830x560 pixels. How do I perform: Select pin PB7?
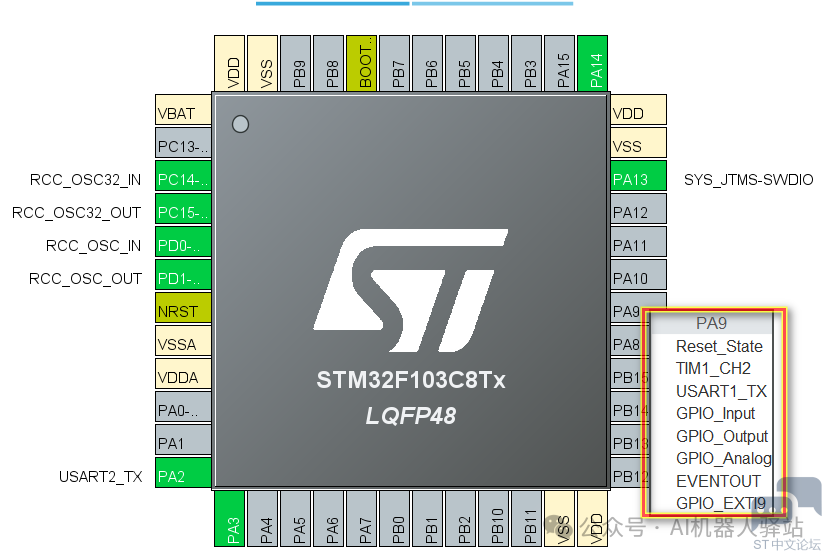tap(394, 64)
